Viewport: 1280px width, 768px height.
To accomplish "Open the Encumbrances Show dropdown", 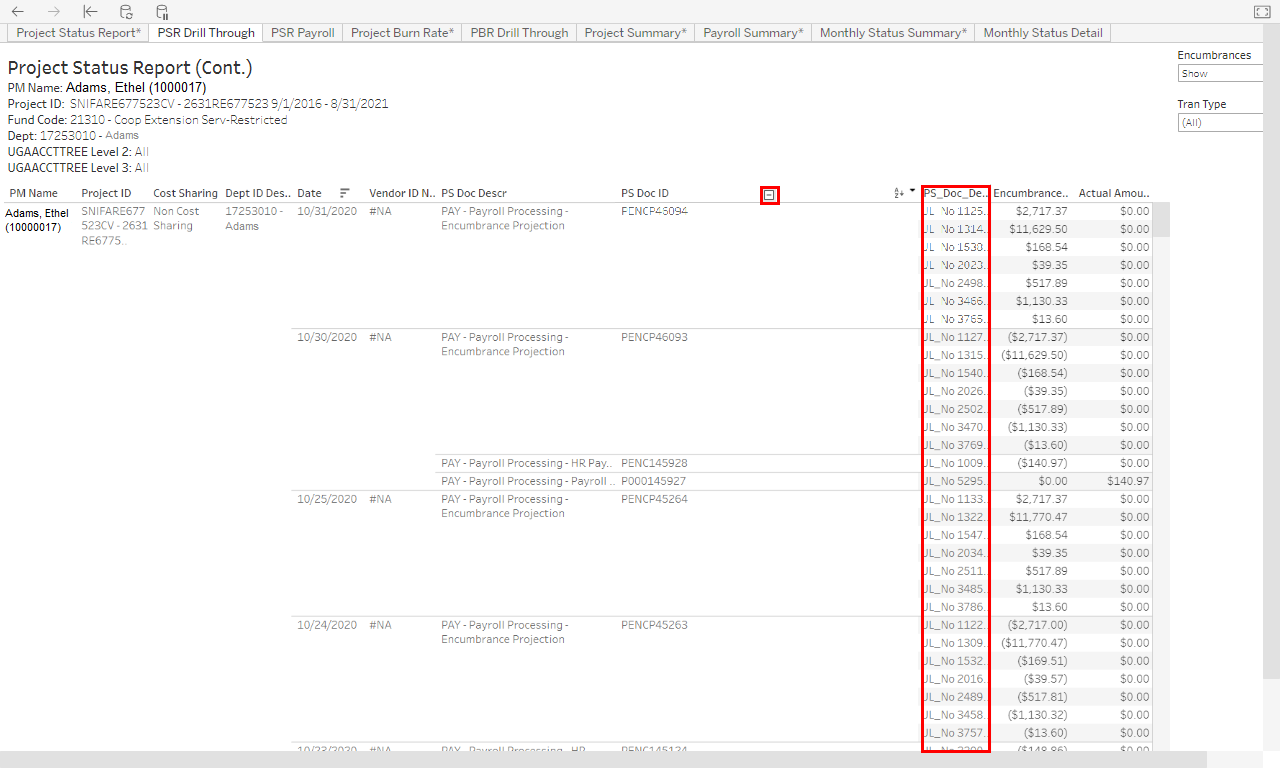I will pyautogui.click(x=1220, y=74).
